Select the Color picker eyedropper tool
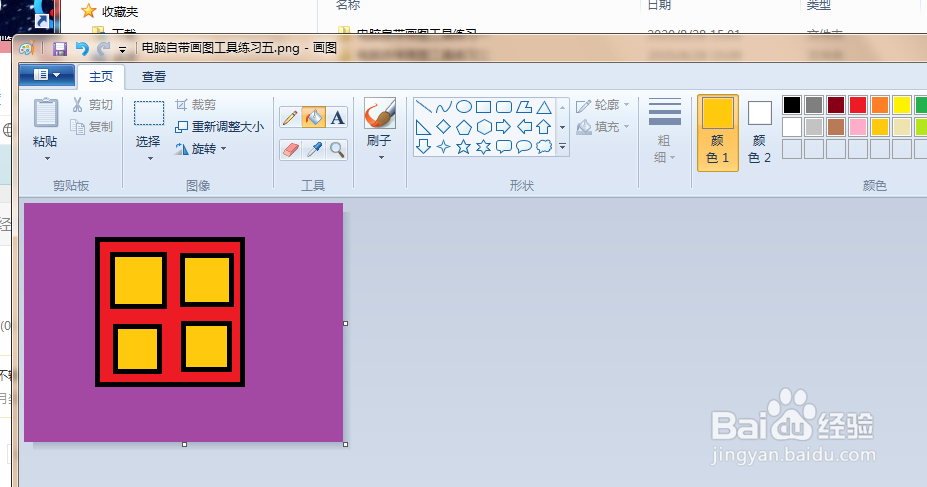Viewport: 927px width, 487px height. (313, 150)
